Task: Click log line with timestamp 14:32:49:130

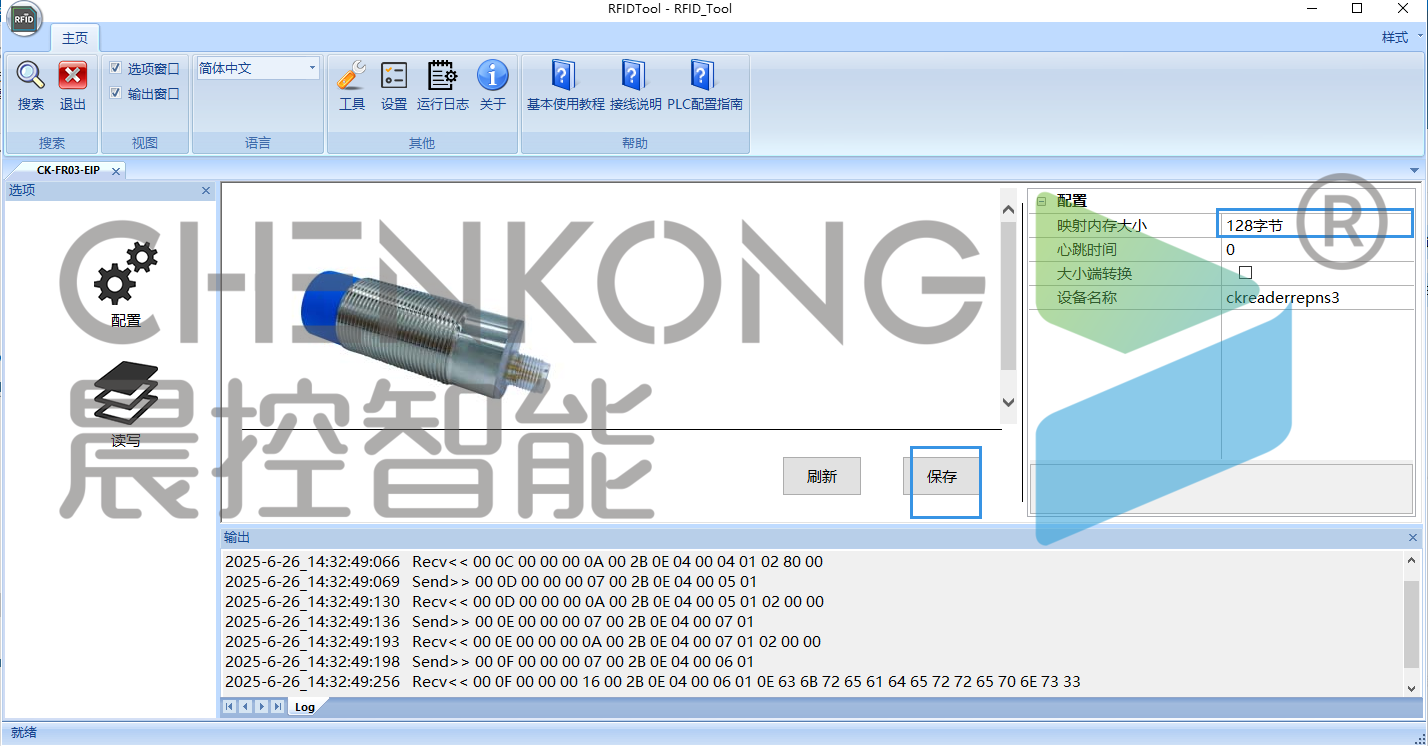Action: pyautogui.click(x=525, y=602)
